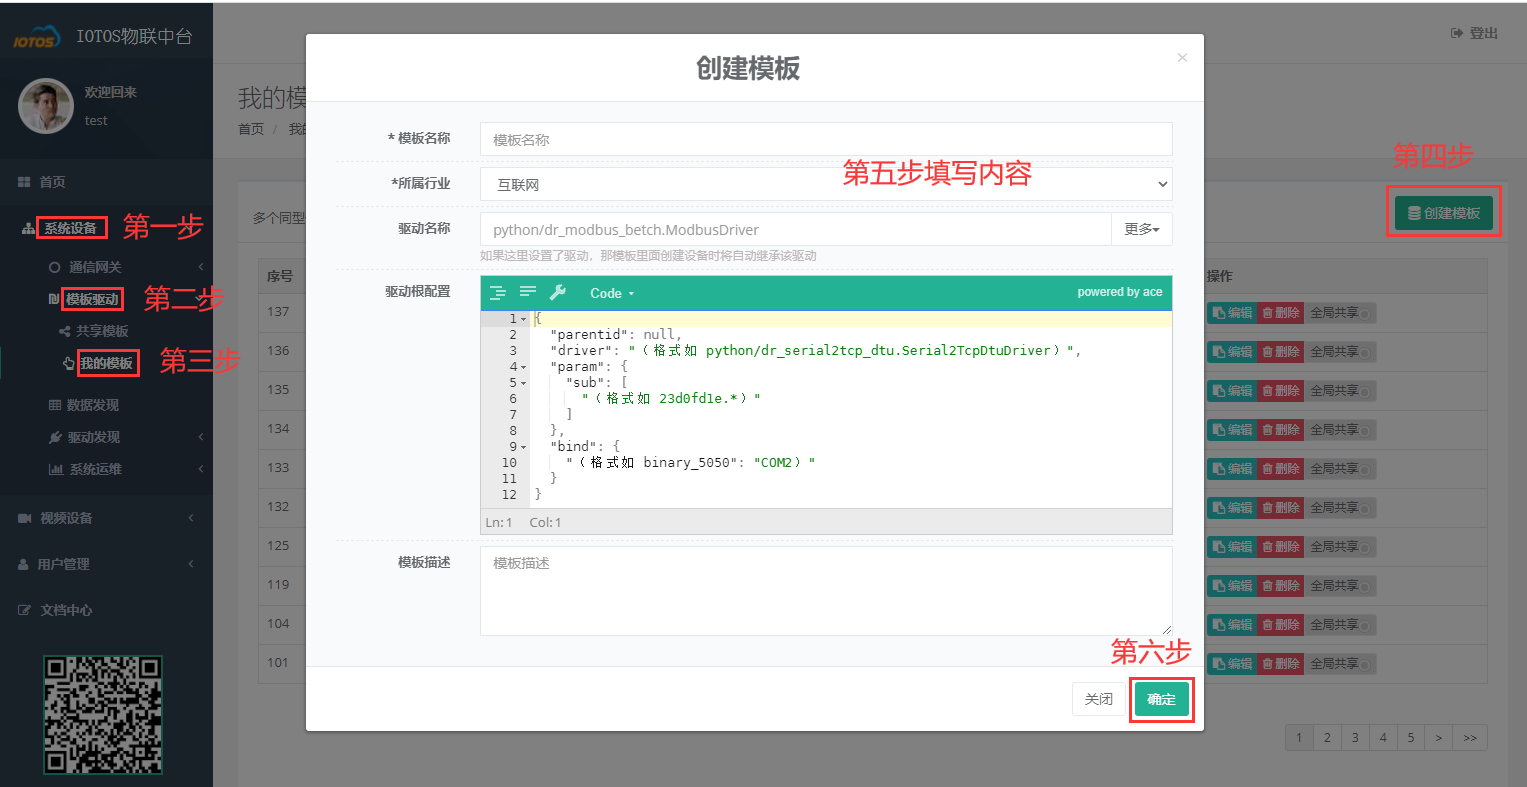The width and height of the screenshot is (1527, 787).
Task: Open the code editor wrench settings icon
Action: coord(558,292)
